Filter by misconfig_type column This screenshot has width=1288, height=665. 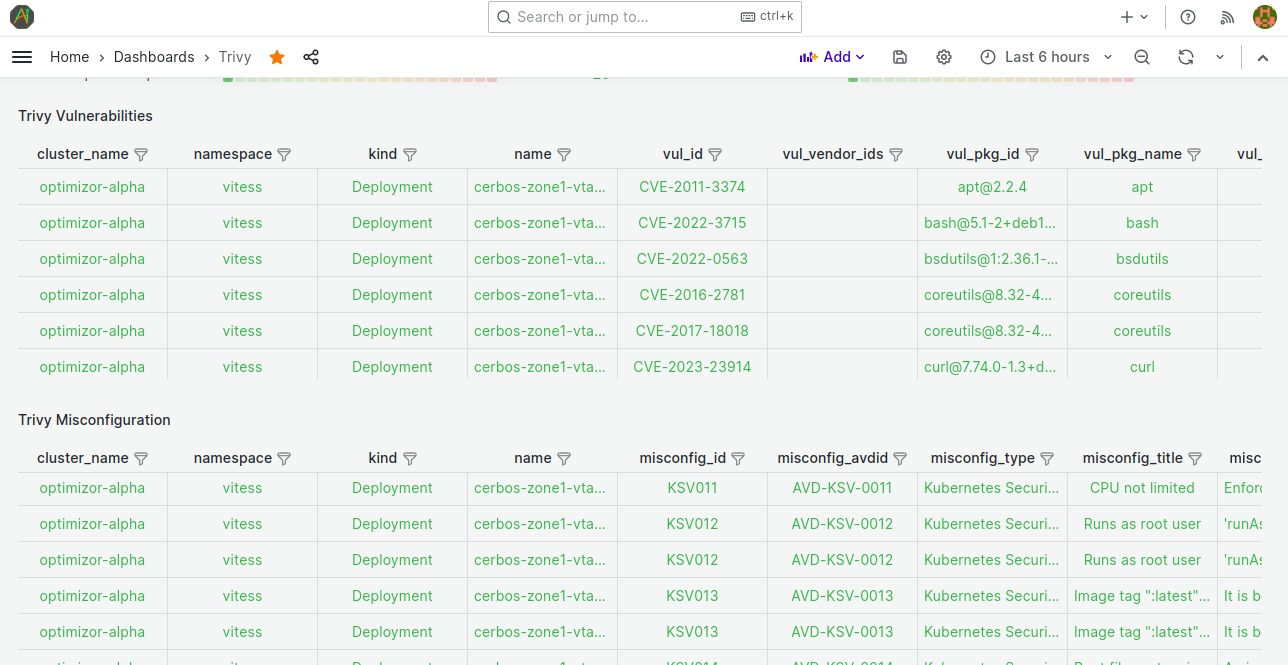pyautogui.click(x=1047, y=459)
